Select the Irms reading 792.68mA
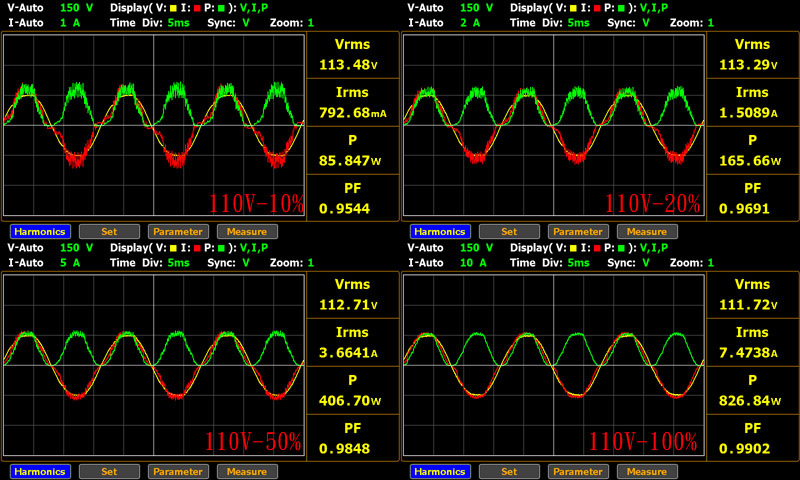This screenshot has height=480, width=800. tap(353, 113)
